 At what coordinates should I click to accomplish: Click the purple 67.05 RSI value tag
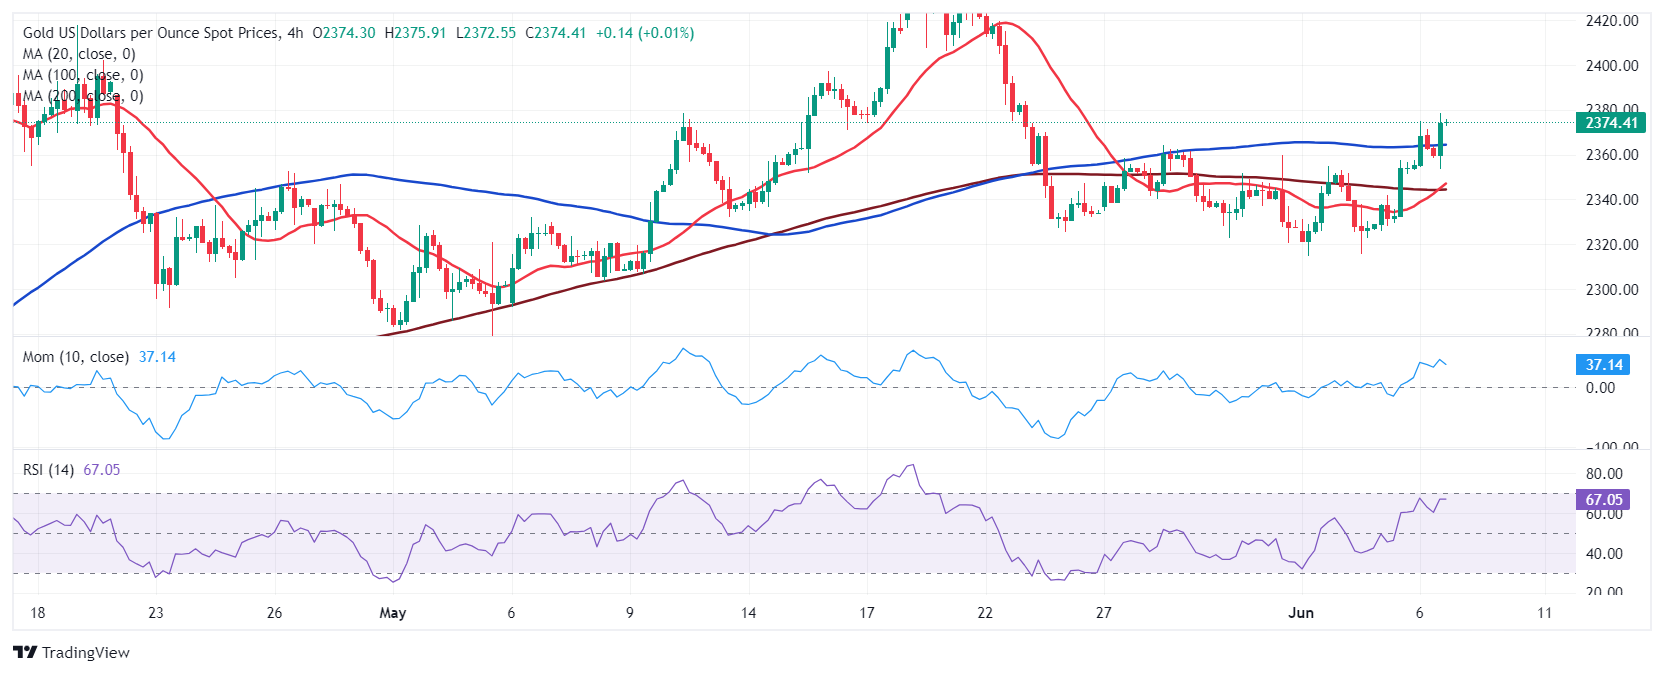(x=1603, y=499)
